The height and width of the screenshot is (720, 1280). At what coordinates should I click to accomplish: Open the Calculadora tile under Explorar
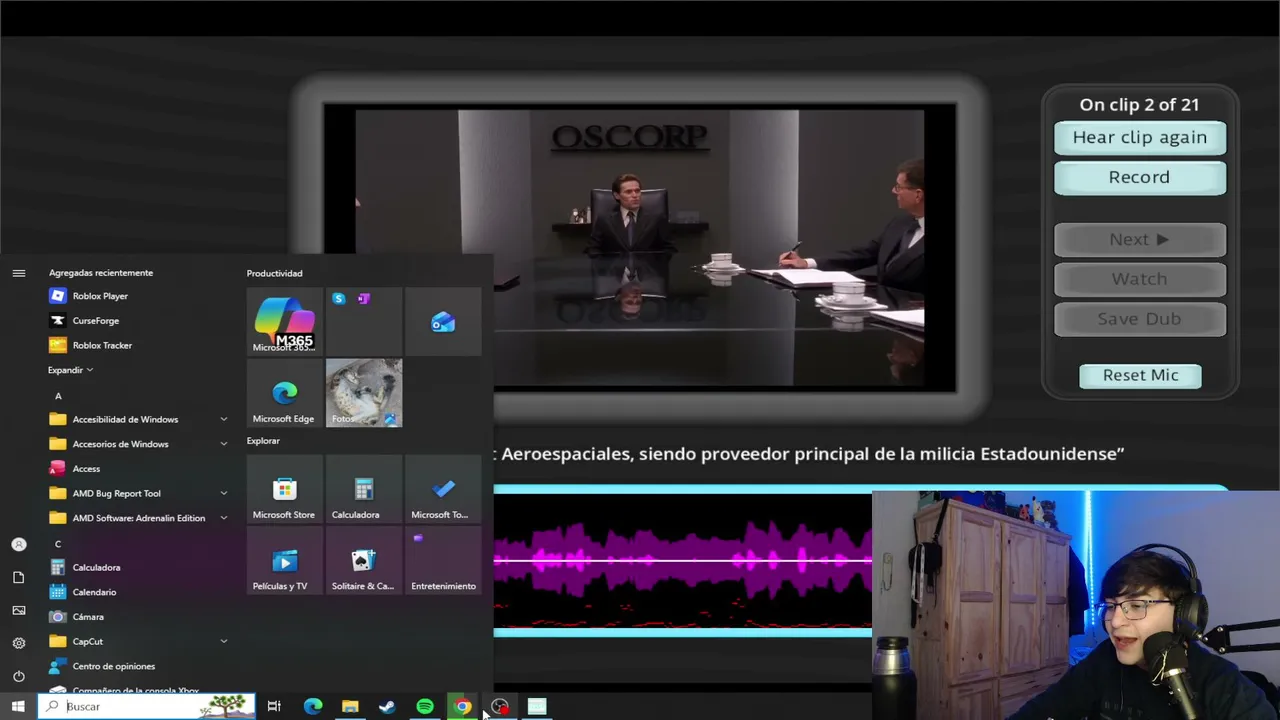tap(364, 490)
